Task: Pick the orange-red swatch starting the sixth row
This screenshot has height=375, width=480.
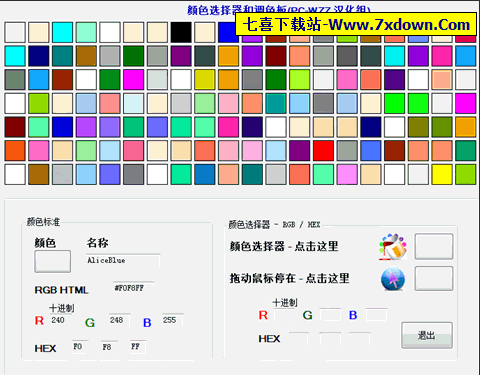Action: click(15, 151)
